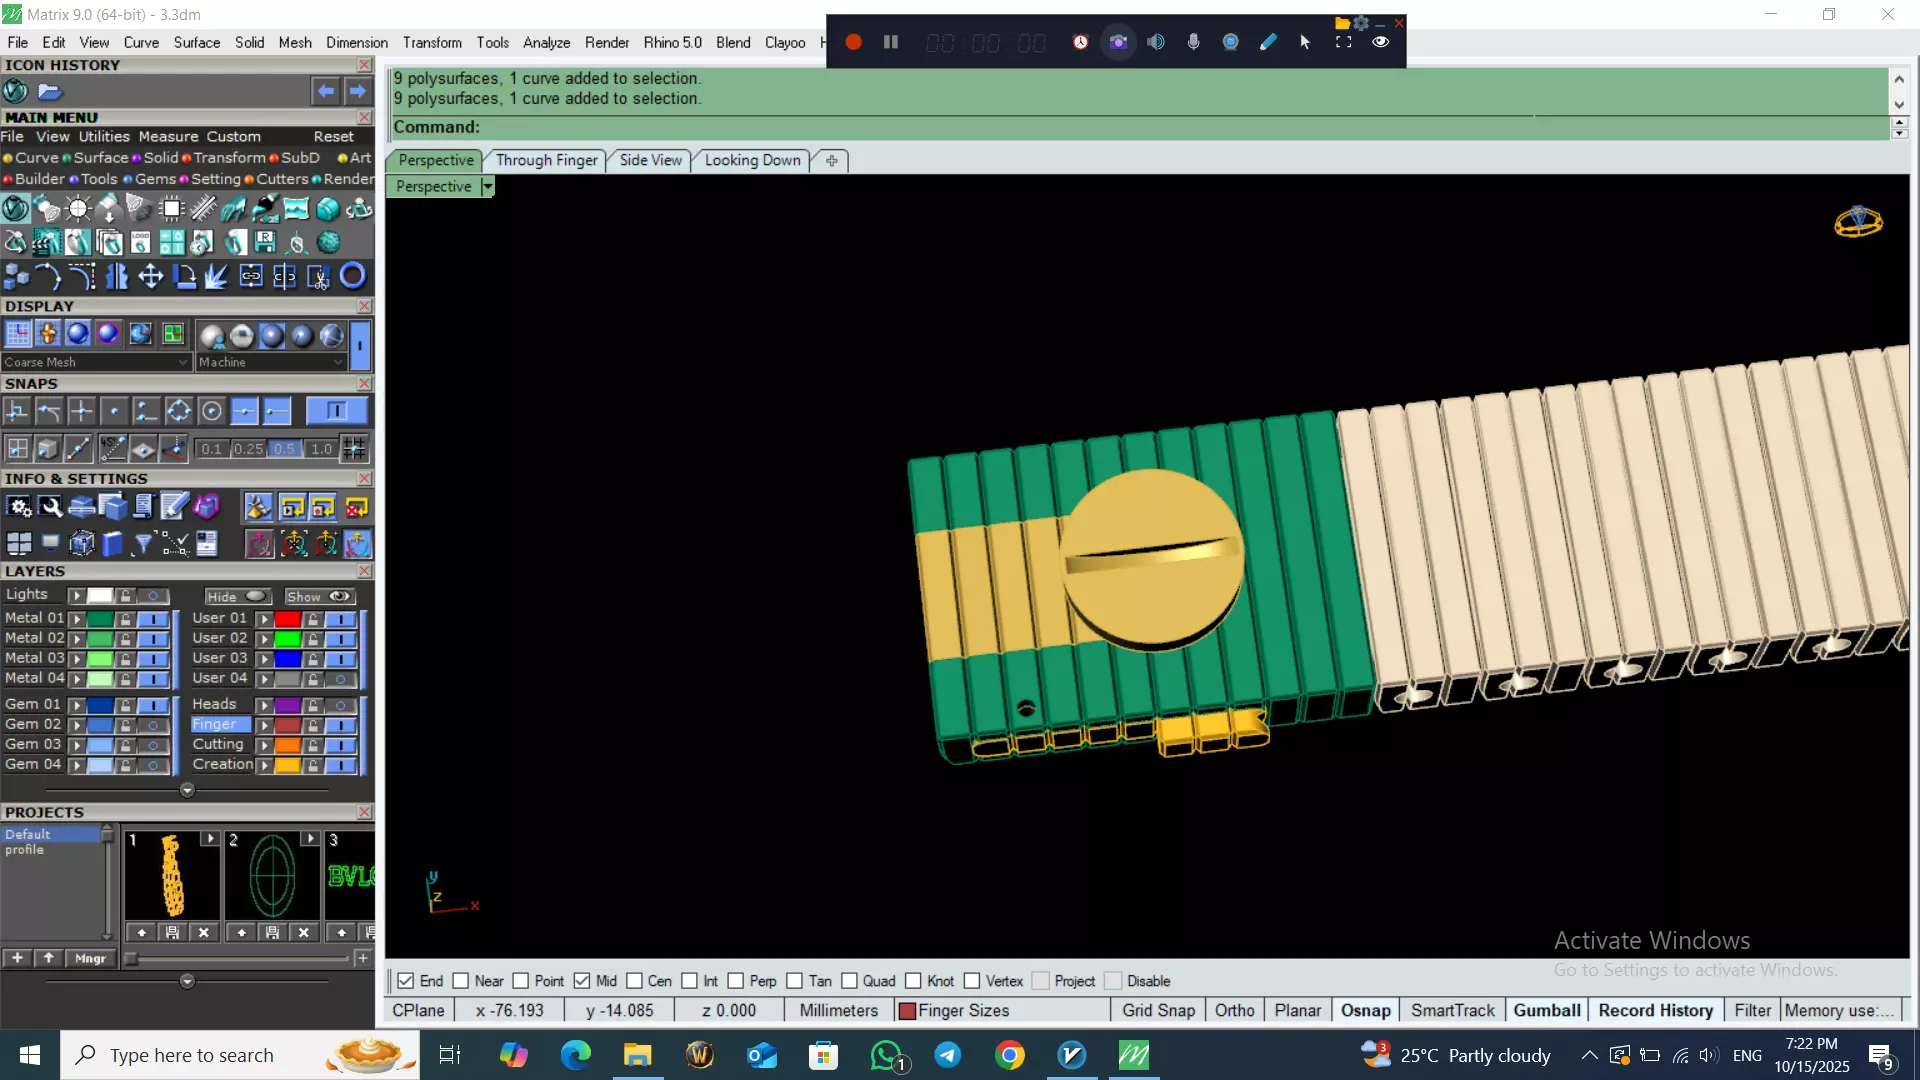This screenshot has height=1080, width=1920.
Task: Enable the Cen osnap checkbox
Action: click(x=634, y=981)
